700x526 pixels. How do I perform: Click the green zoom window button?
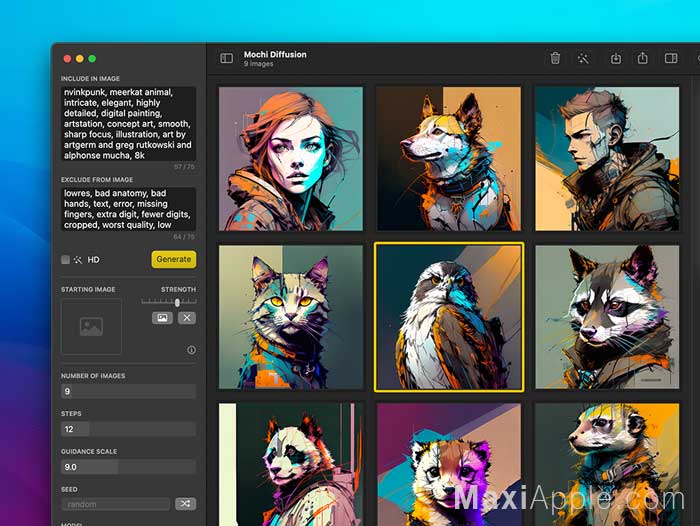[92, 58]
